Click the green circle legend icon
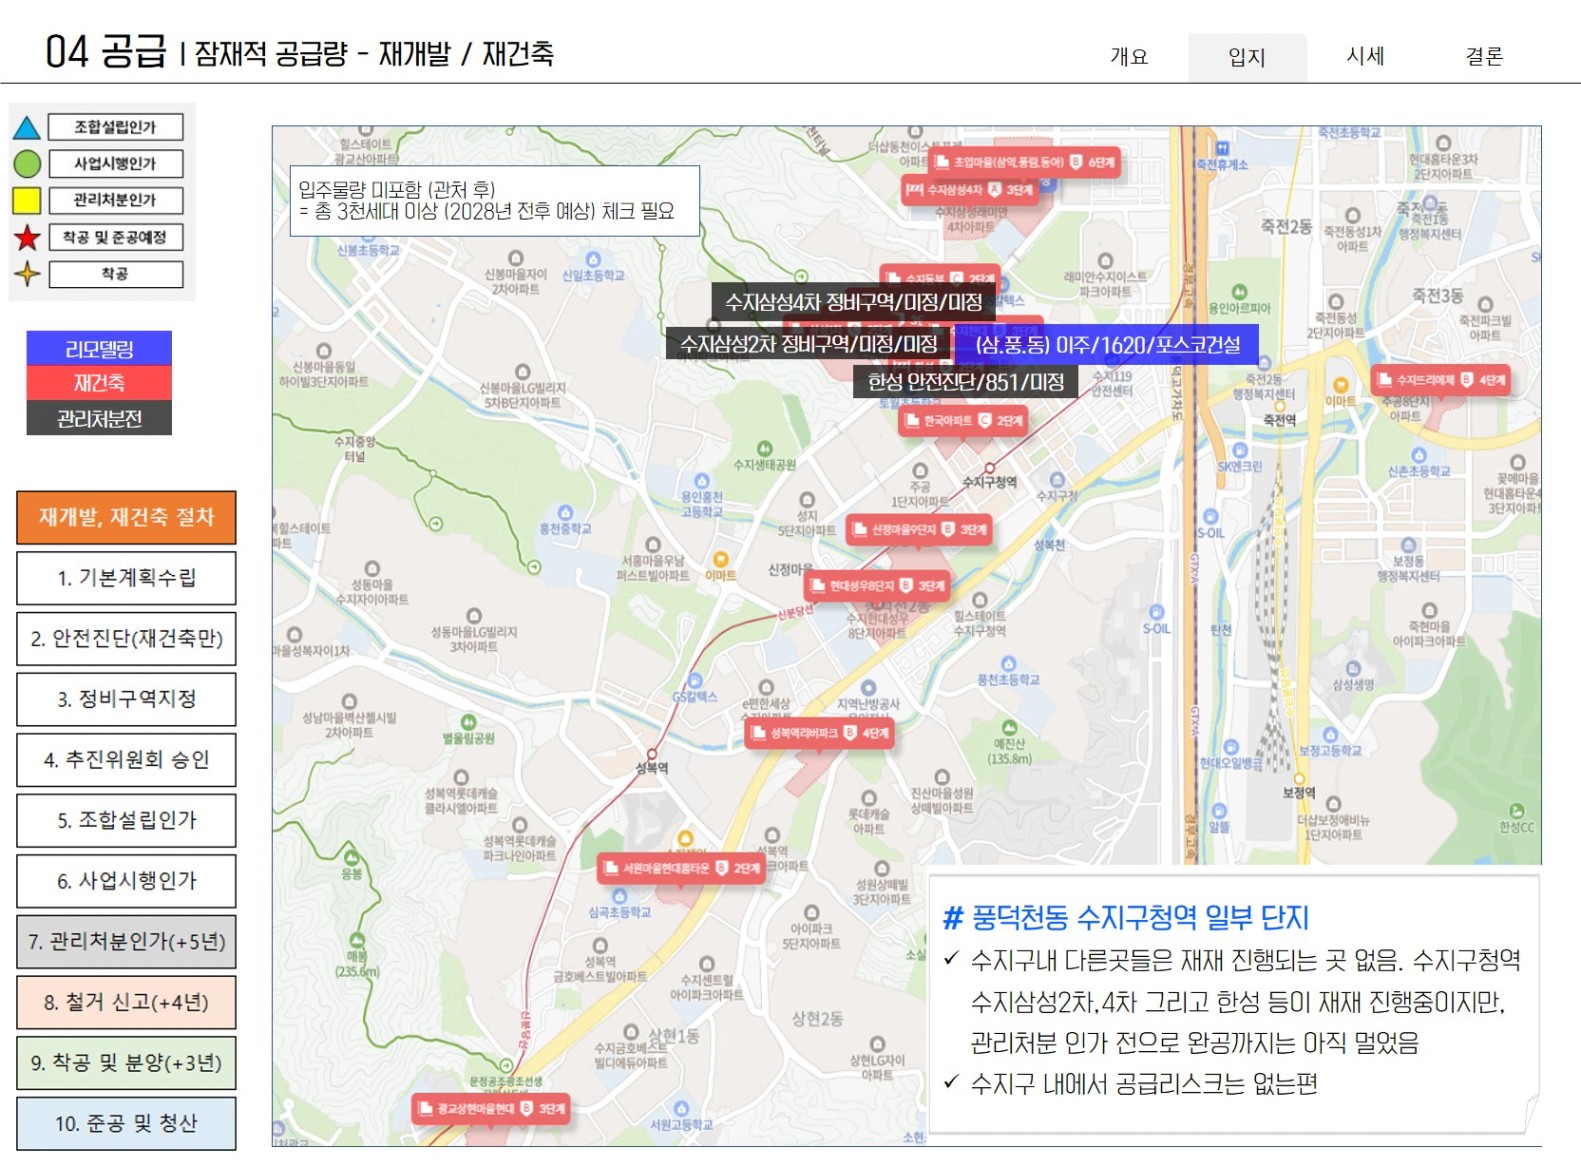 [x=27, y=163]
